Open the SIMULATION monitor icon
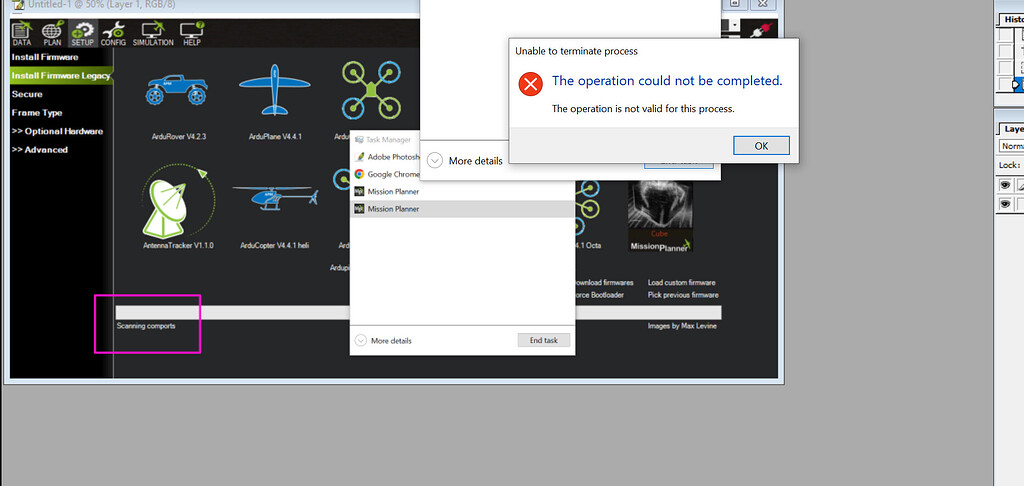The width and height of the screenshot is (1024, 486). pyautogui.click(x=153, y=34)
